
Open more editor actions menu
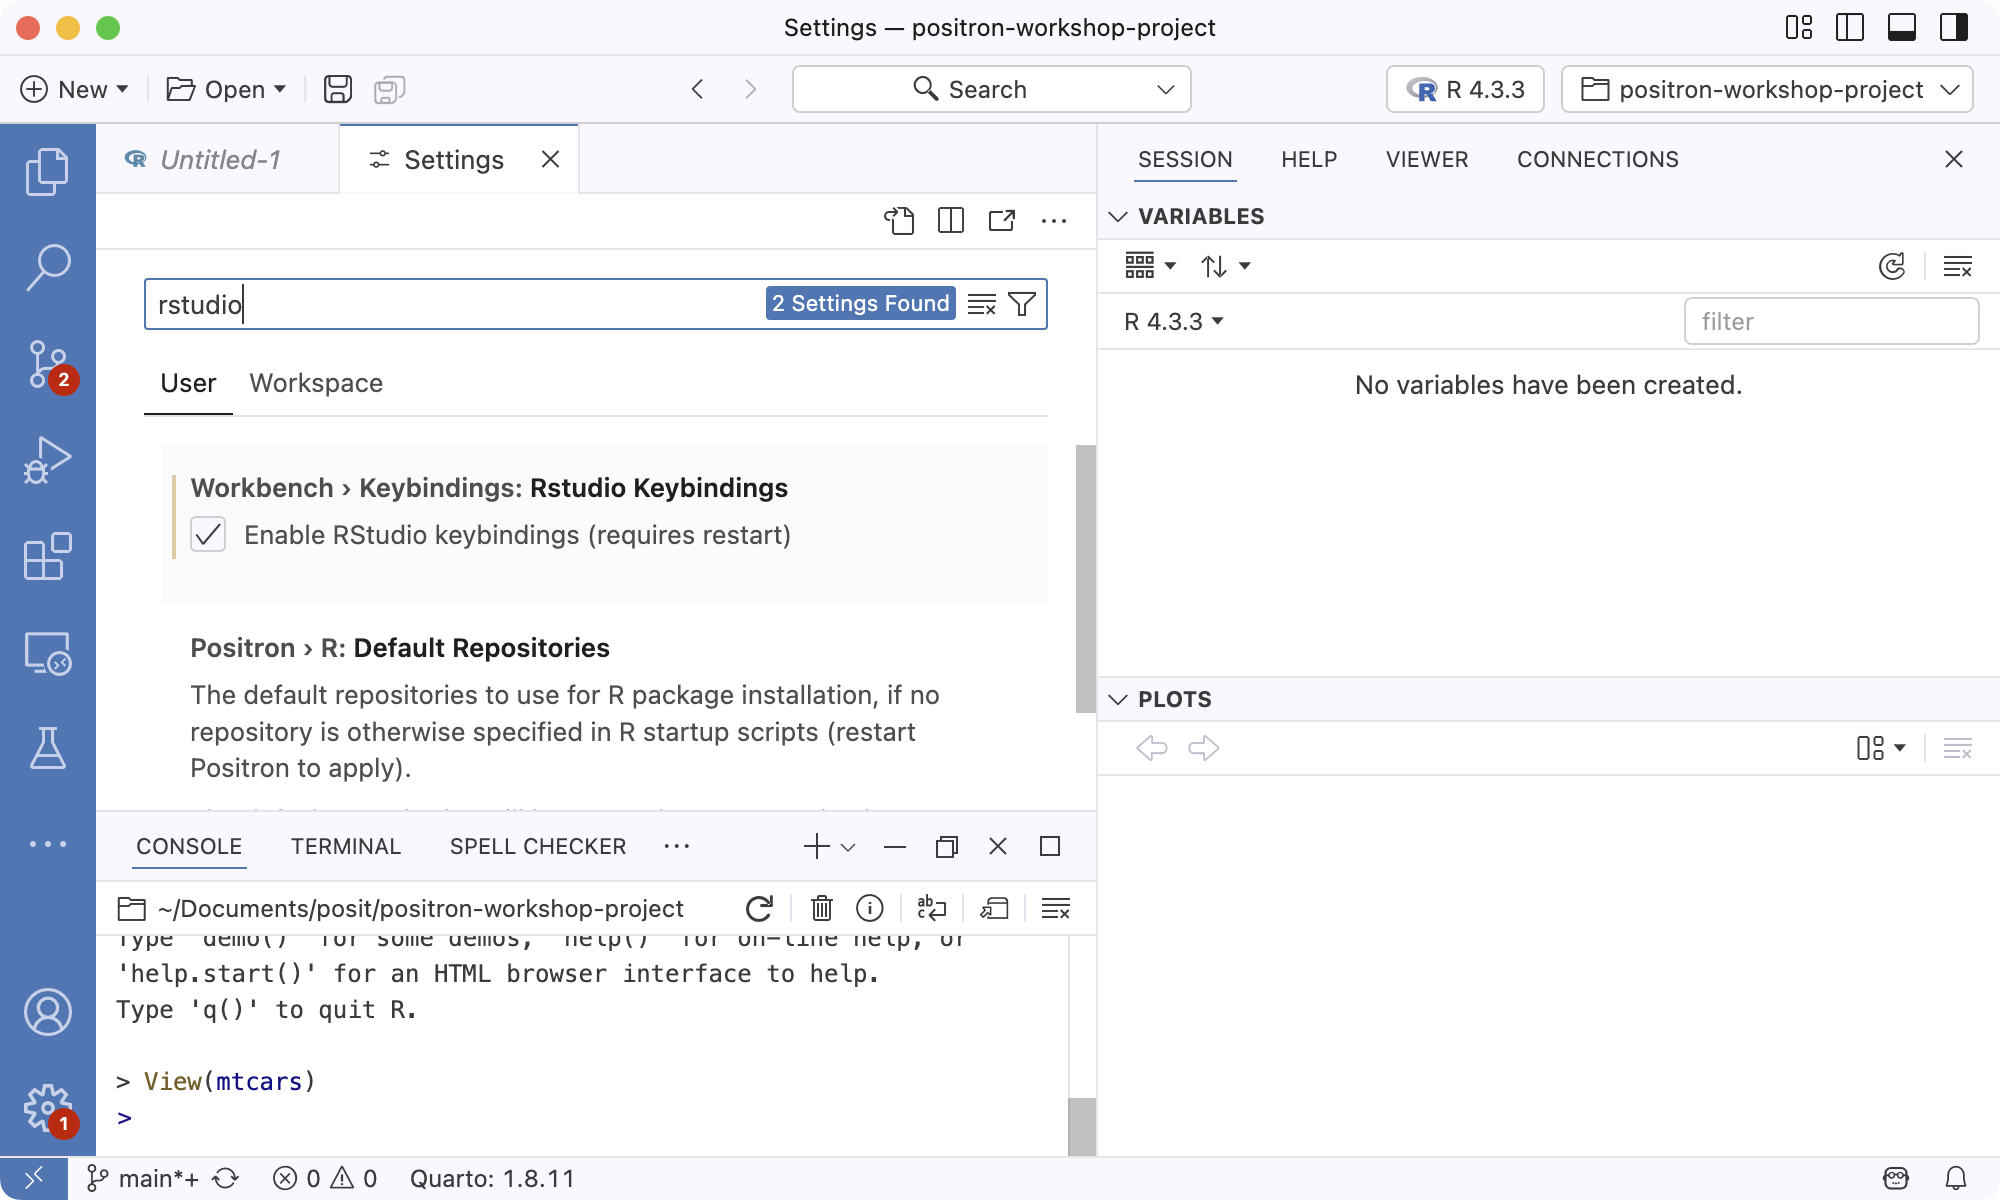(1054, 220)
